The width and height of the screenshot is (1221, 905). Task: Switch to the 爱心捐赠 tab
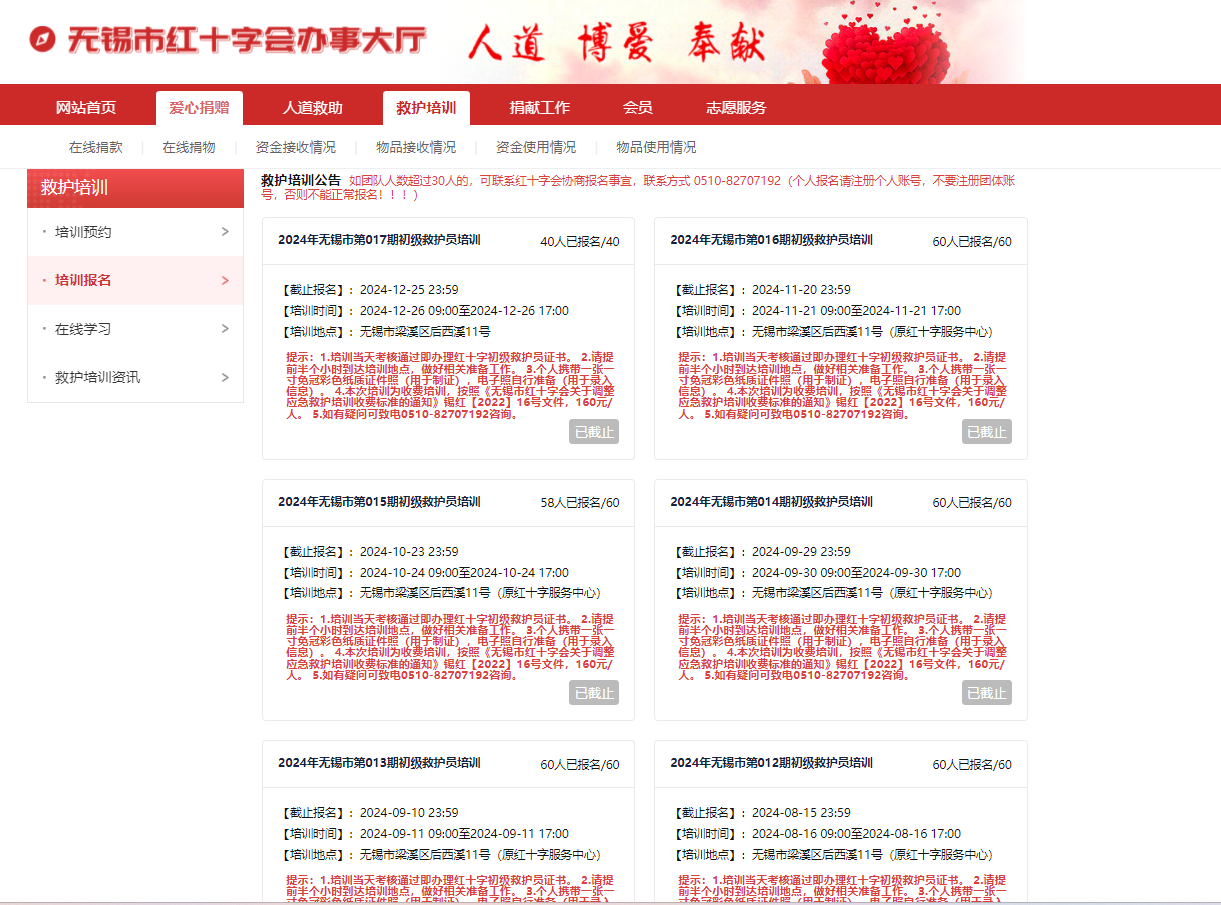point(199,108)
